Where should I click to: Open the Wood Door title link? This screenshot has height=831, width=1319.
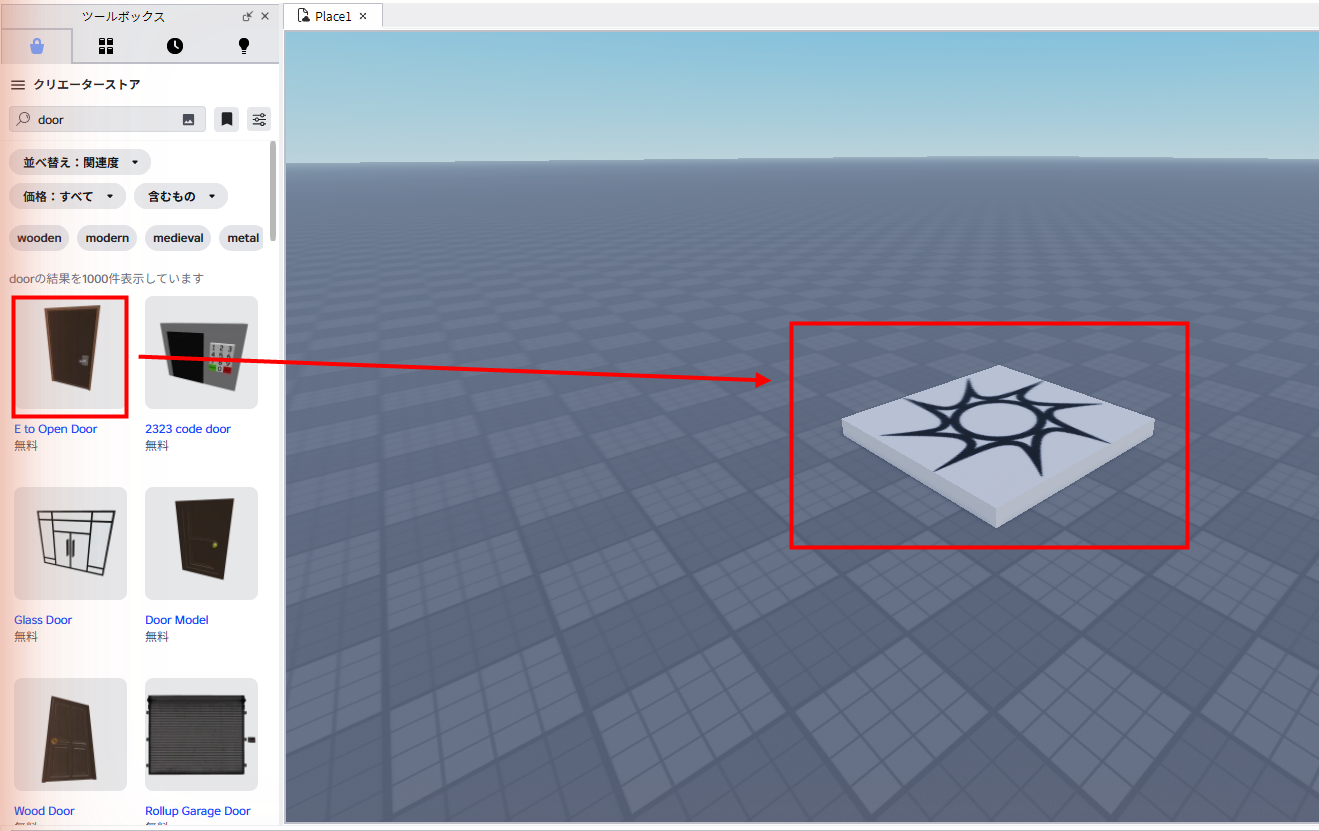(44, 811)
